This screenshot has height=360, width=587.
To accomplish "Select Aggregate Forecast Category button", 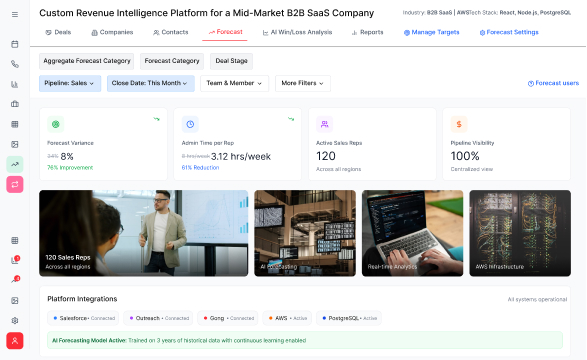I will click(86, 61).
